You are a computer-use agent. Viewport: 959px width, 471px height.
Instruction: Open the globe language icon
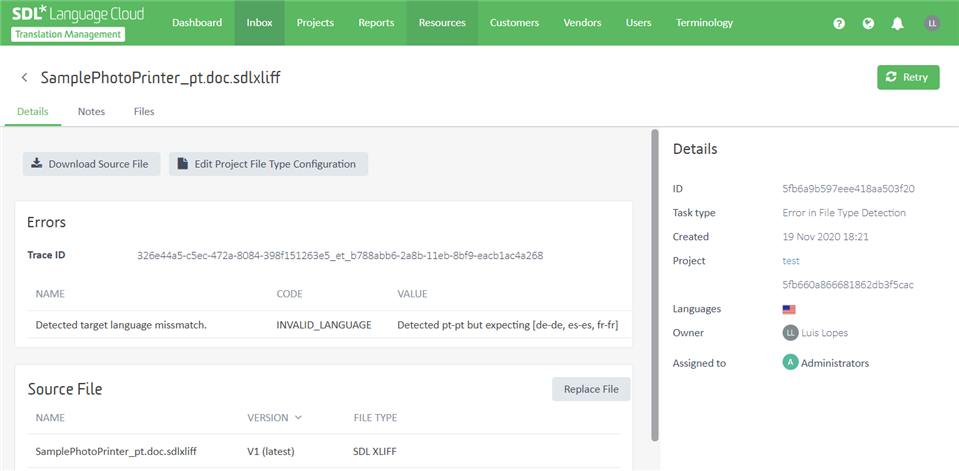pos(868,23)
